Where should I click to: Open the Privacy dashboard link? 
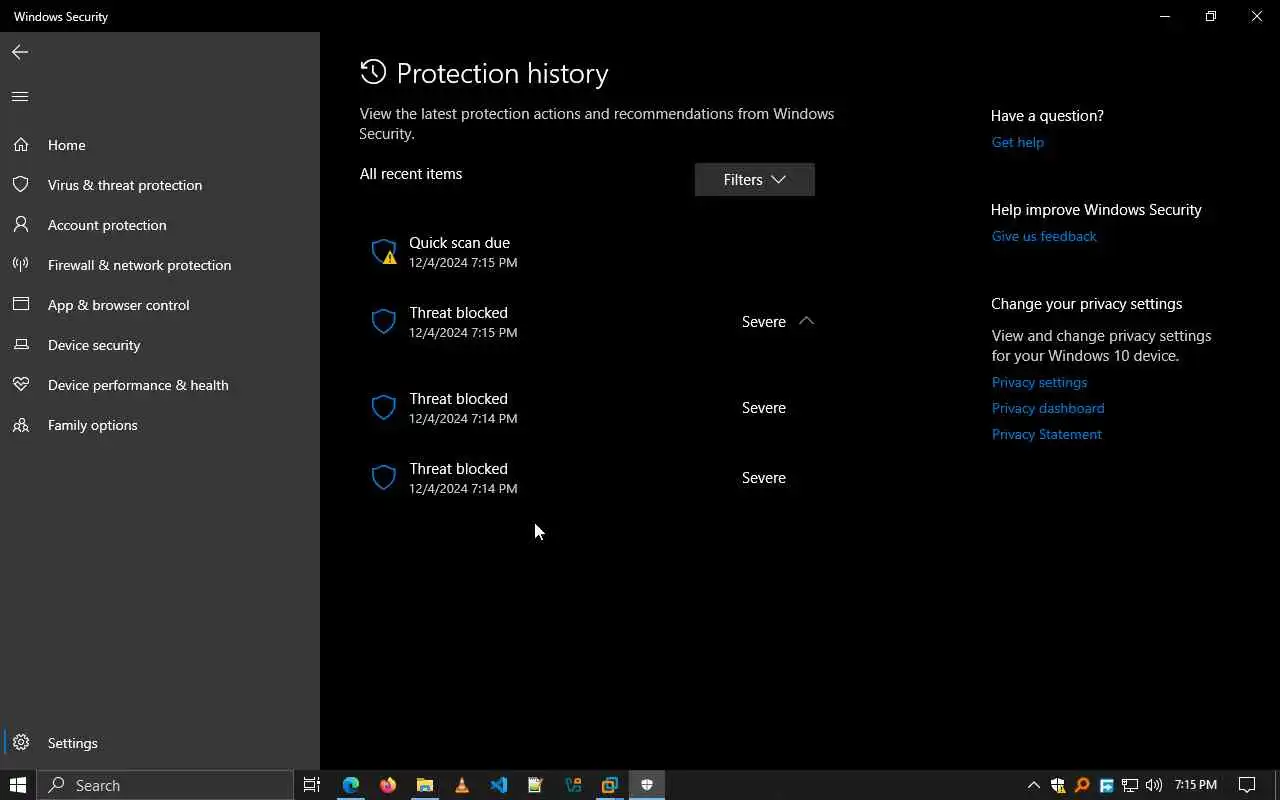point(1048,408)
